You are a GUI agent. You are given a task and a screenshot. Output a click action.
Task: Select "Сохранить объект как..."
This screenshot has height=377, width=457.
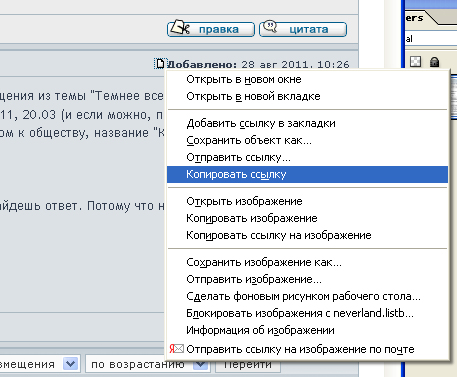click(x=307, y=140)
